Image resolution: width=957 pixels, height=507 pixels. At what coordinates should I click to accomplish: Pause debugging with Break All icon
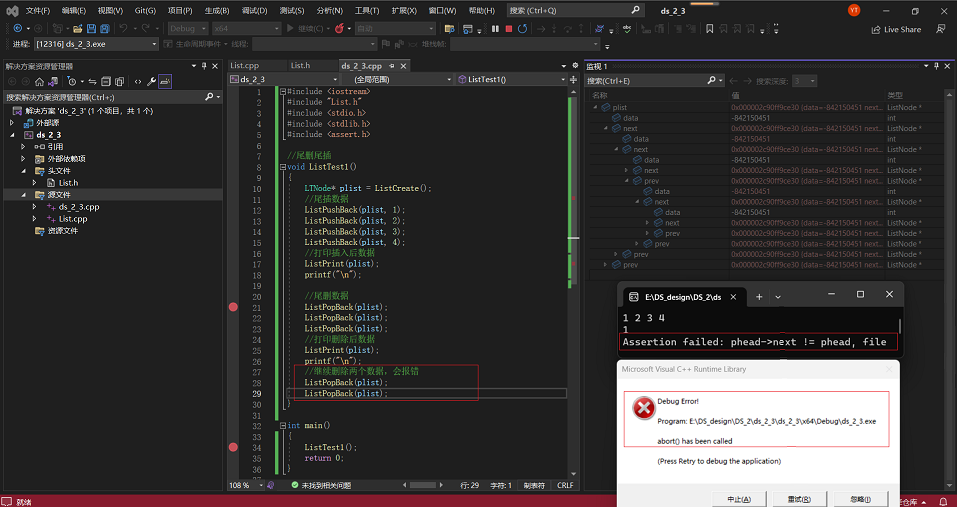[x=496, y=29]
